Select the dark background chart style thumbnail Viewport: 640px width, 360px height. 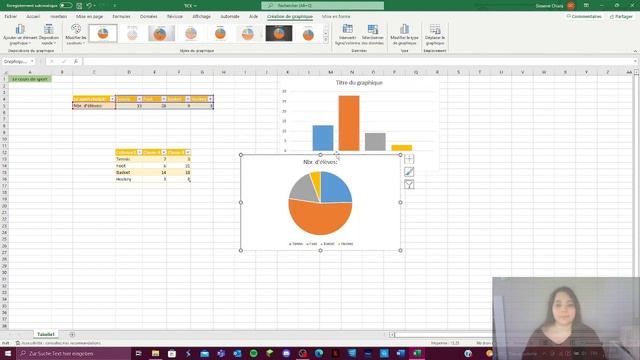(279, 33)
